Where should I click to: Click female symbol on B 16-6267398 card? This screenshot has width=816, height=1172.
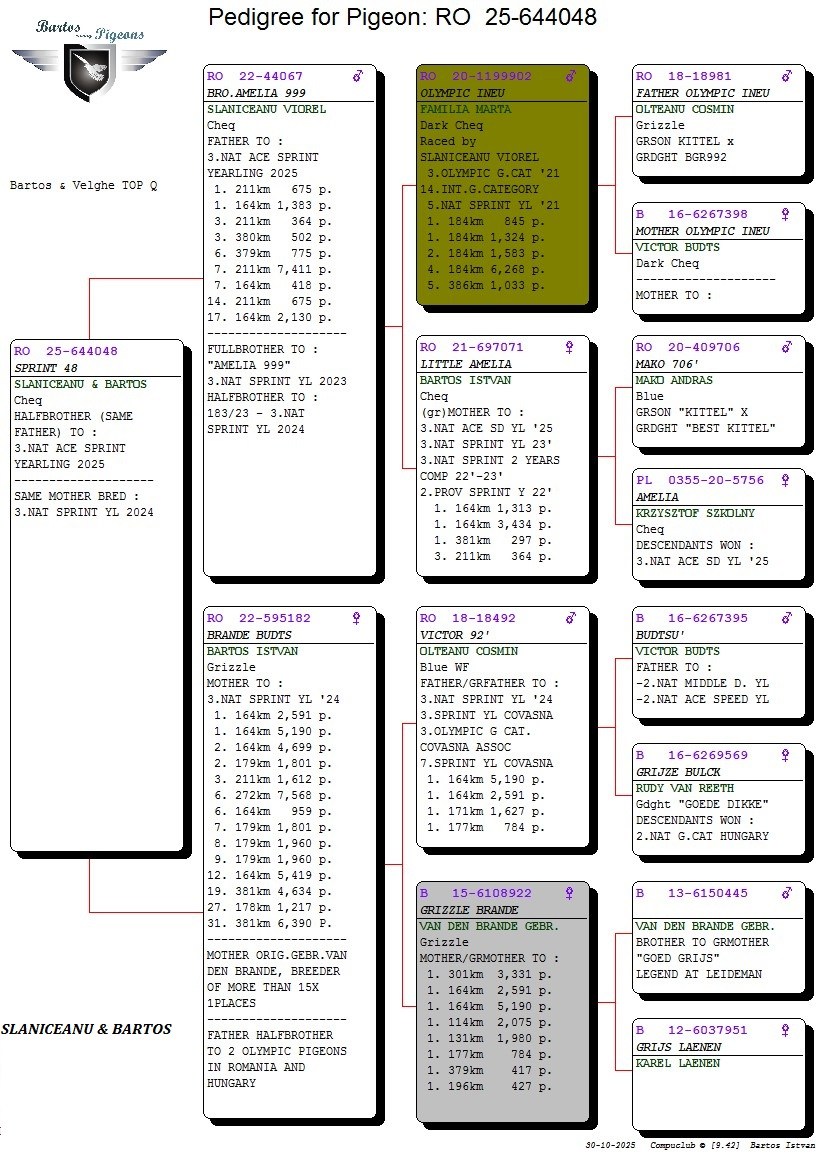click(x=786, y=214)
